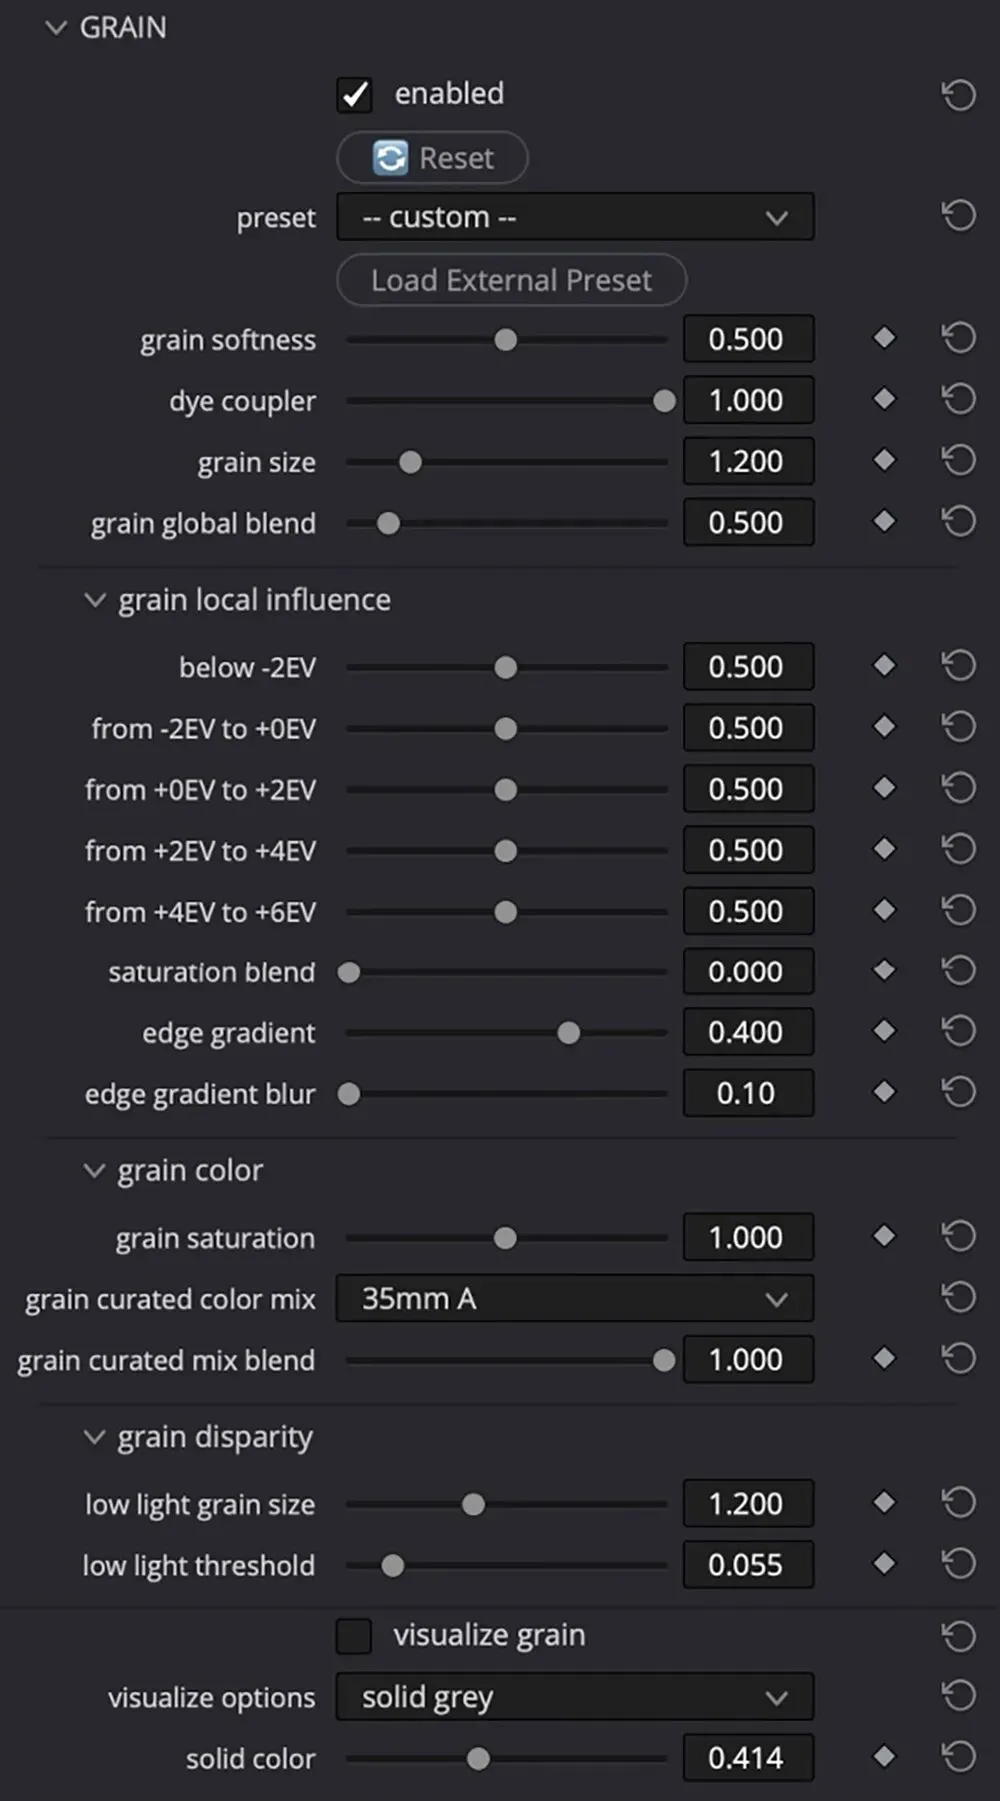Add keyframe for low light threshold

(x=884, y=1563)
